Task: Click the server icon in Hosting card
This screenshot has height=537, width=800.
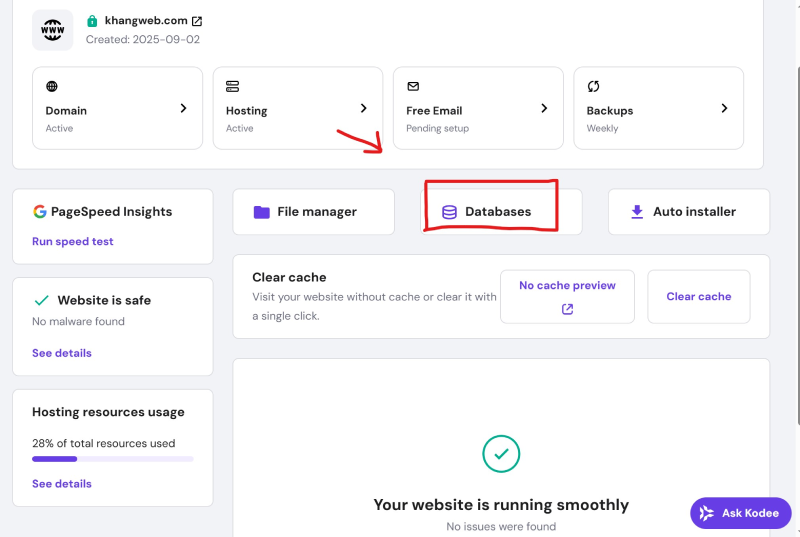Action: pyautogui.click(x=232, y=87)
